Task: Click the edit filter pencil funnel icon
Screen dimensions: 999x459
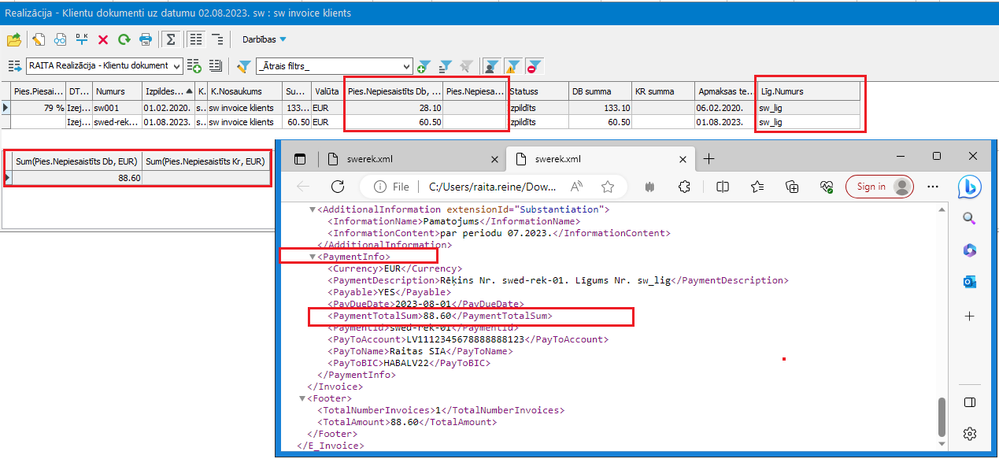Action: 243,66
